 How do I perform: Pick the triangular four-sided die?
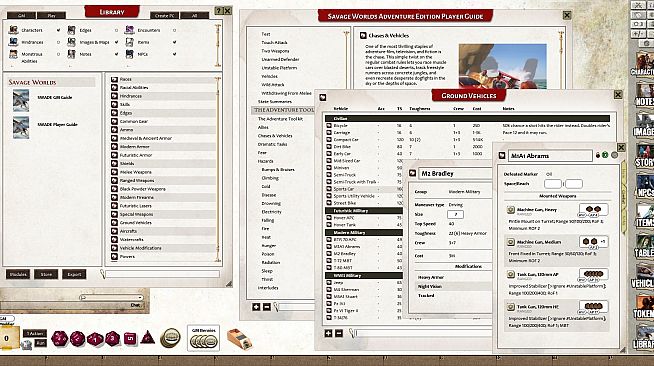click(147, 337)
